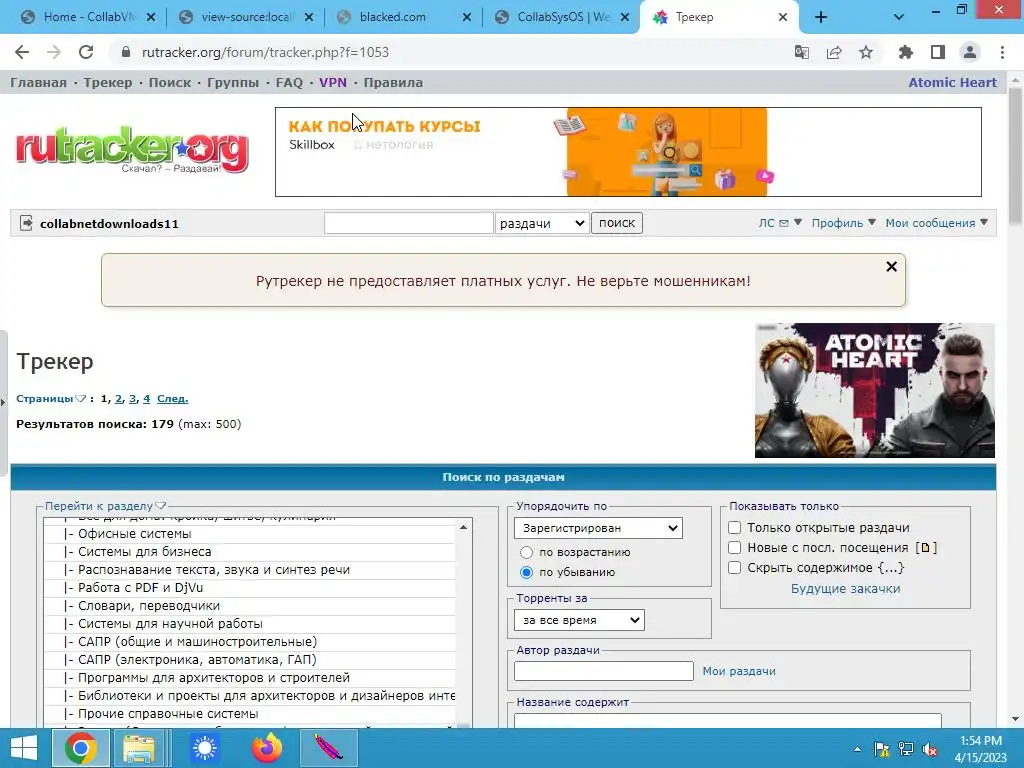Open the Atomic Heart banner image
Viewport: 1024px width, 768px height.
coord(875,391)
